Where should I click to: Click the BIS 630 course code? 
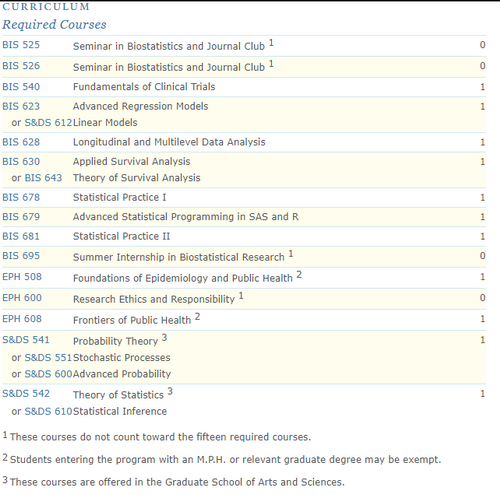tap(21, 162)
